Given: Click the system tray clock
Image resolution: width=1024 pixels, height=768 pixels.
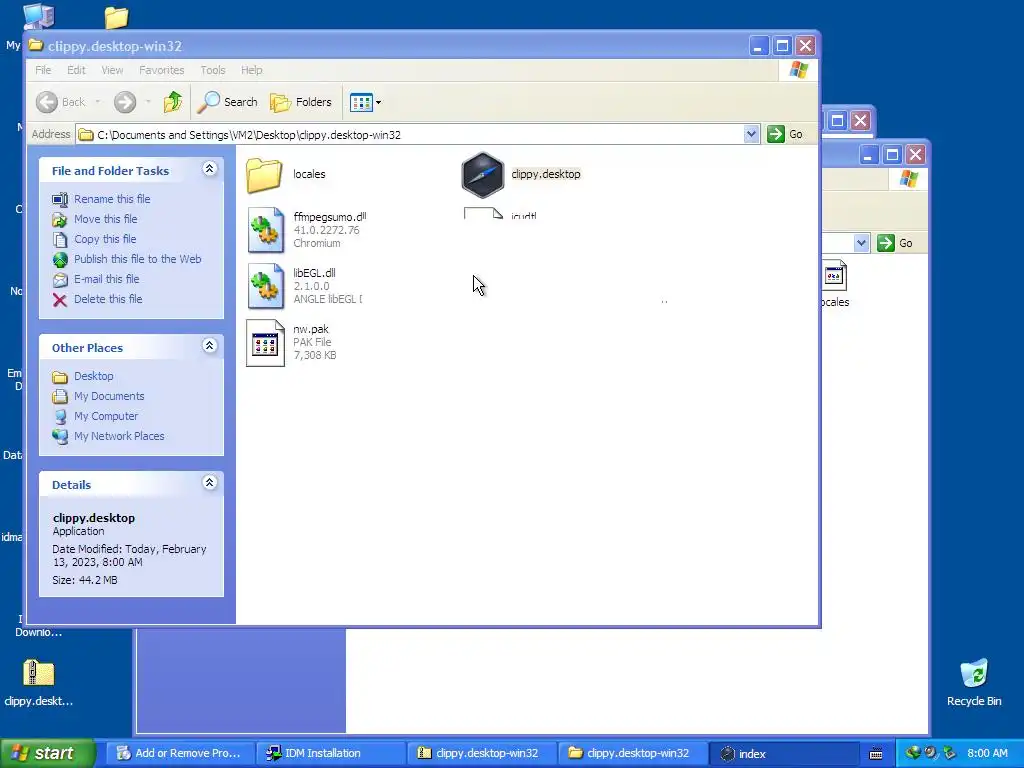Looking at the screenshot, I should pos(987,753).
